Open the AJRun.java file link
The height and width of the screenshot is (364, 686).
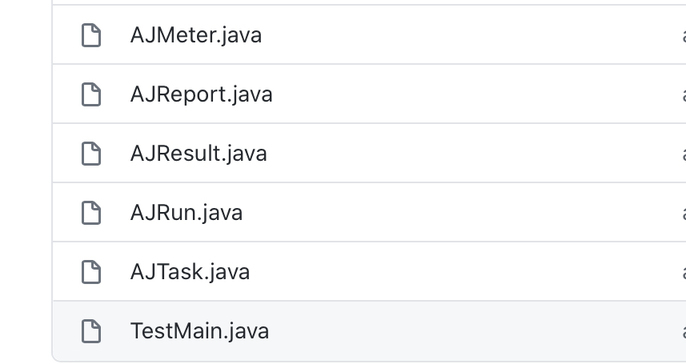(x=186, y=213)
